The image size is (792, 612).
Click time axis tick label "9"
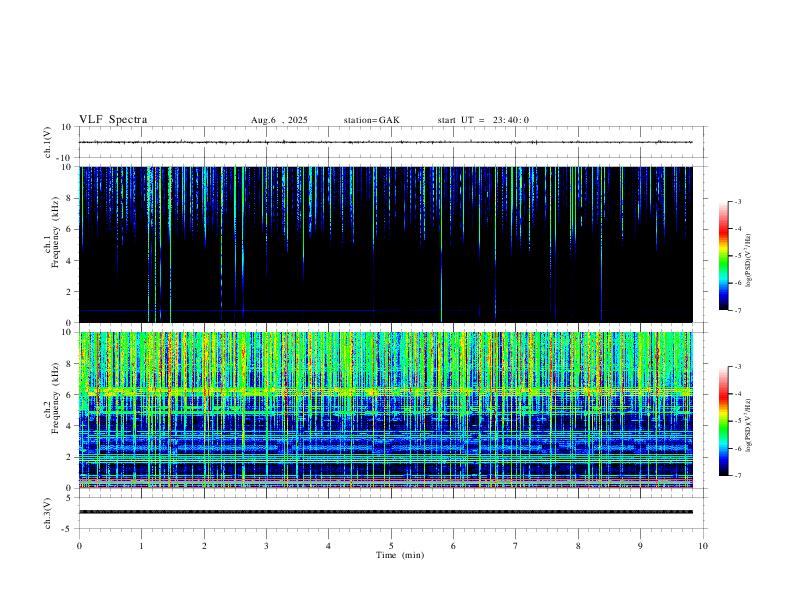click(x=640, y=546)
